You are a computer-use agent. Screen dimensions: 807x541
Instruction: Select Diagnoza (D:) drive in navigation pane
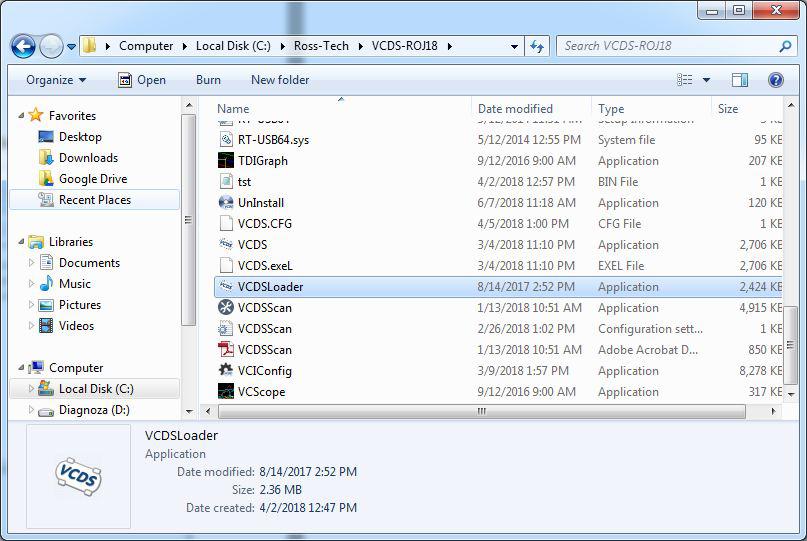[x=83, y=410]
